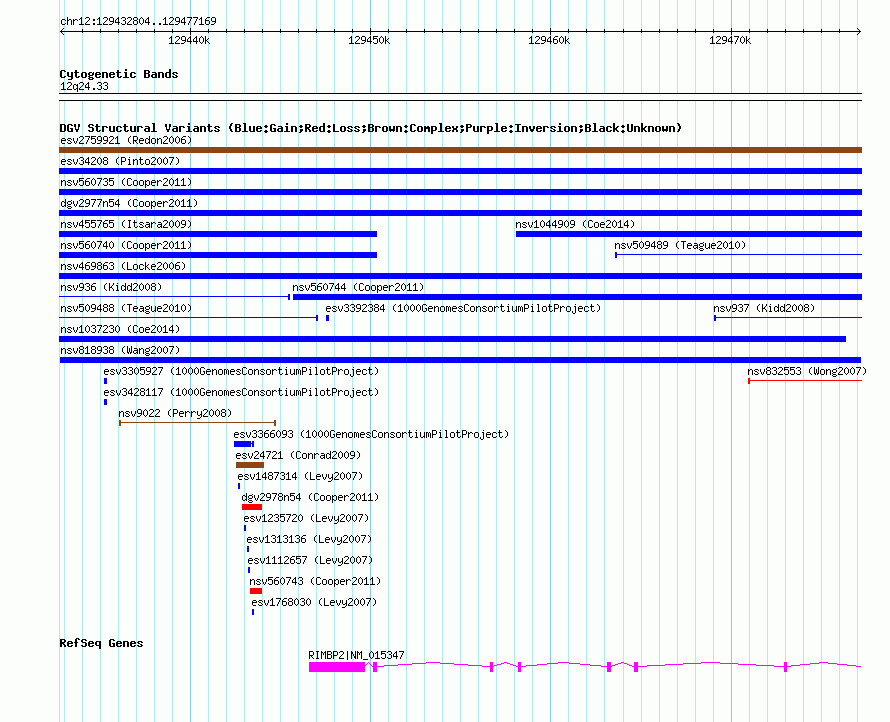Select esv1487314 (Levy2007) label

click(300, 476)
